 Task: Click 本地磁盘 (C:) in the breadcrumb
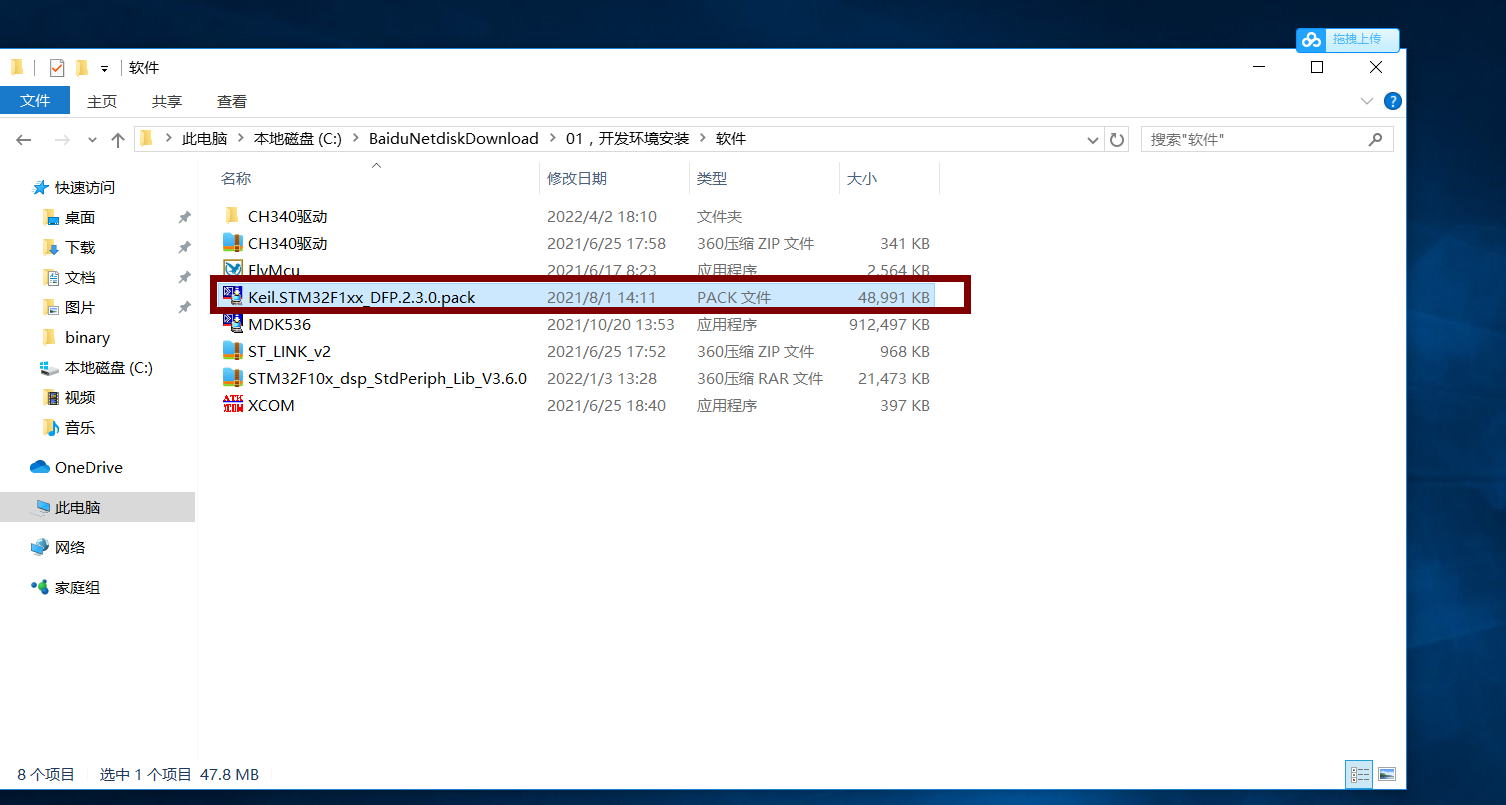point(298,139)
